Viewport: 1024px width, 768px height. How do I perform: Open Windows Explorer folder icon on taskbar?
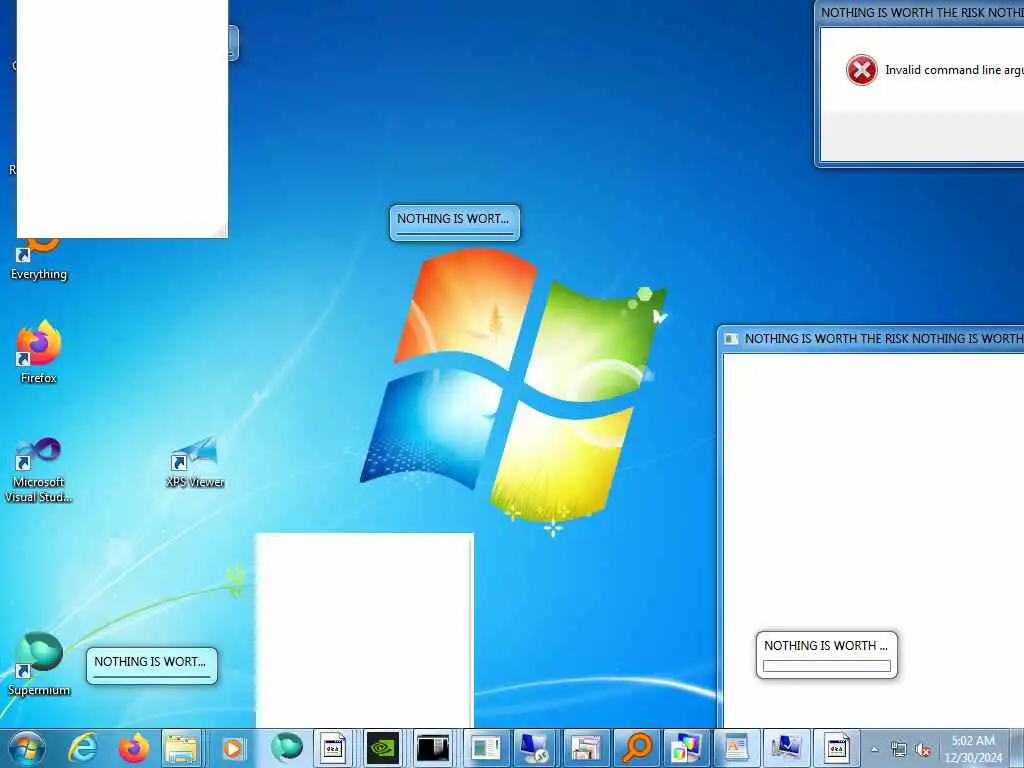click(182, 748)
